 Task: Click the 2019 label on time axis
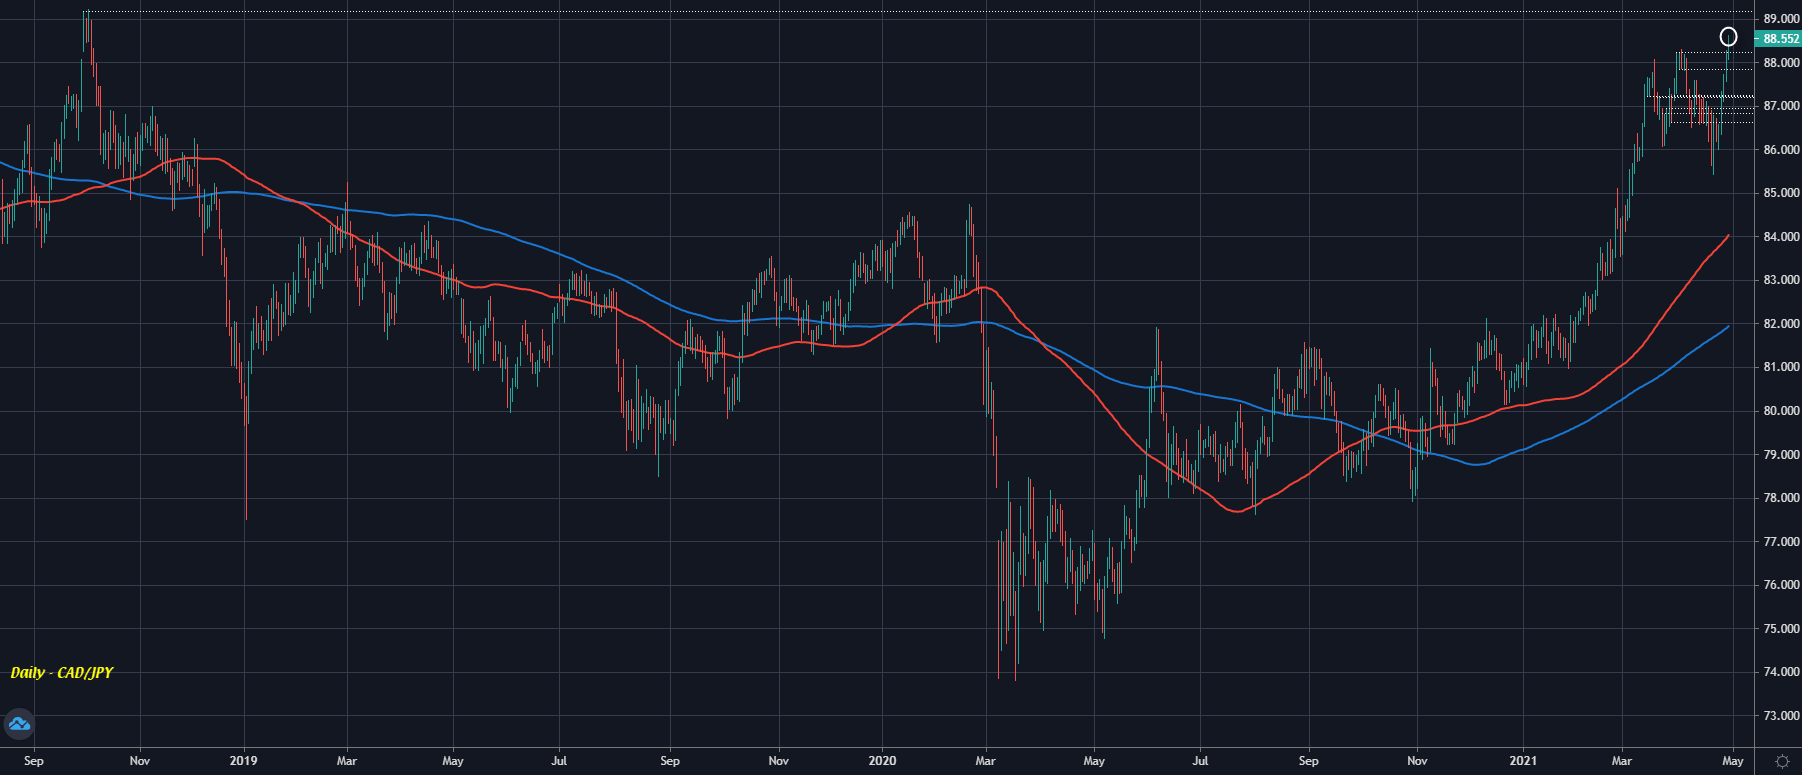point(243,761)
